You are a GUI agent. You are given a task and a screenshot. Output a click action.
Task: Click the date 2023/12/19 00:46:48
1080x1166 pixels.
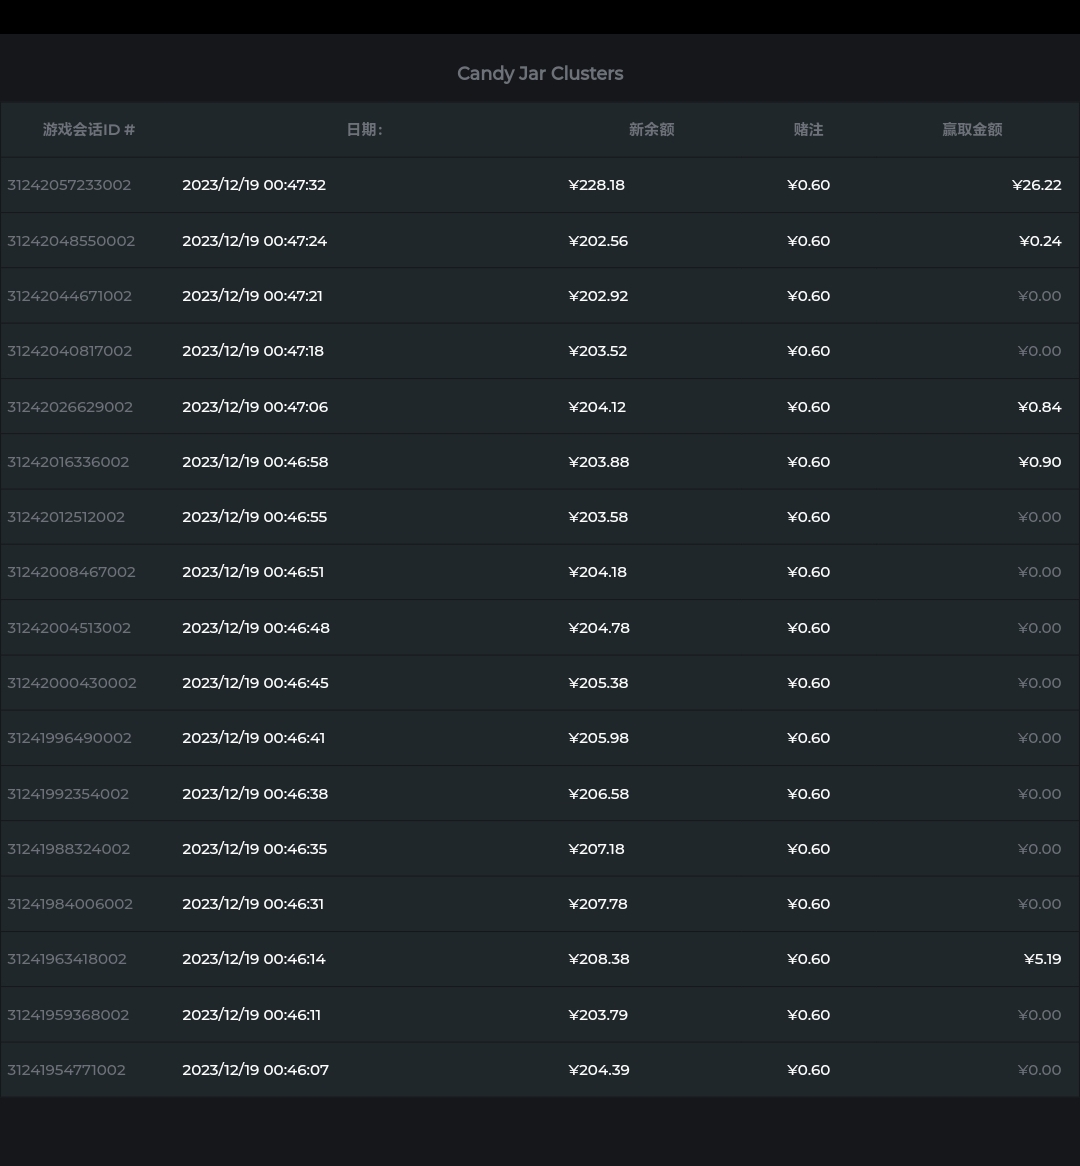pos(256,628)
